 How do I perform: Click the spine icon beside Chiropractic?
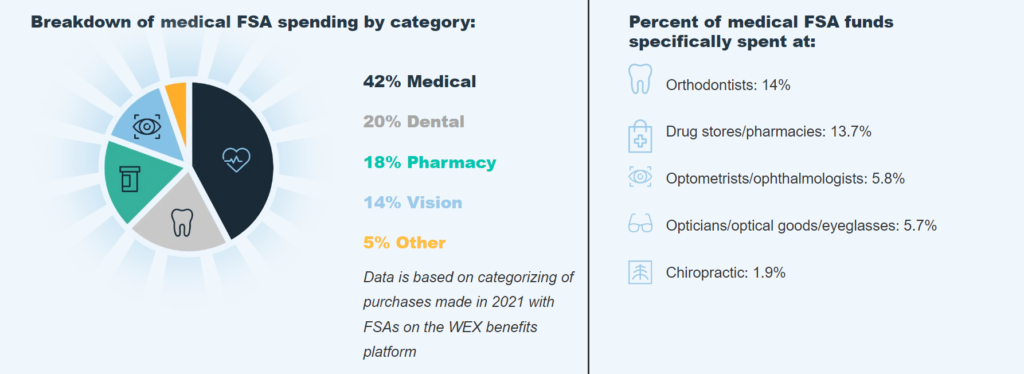pos(640,272)
